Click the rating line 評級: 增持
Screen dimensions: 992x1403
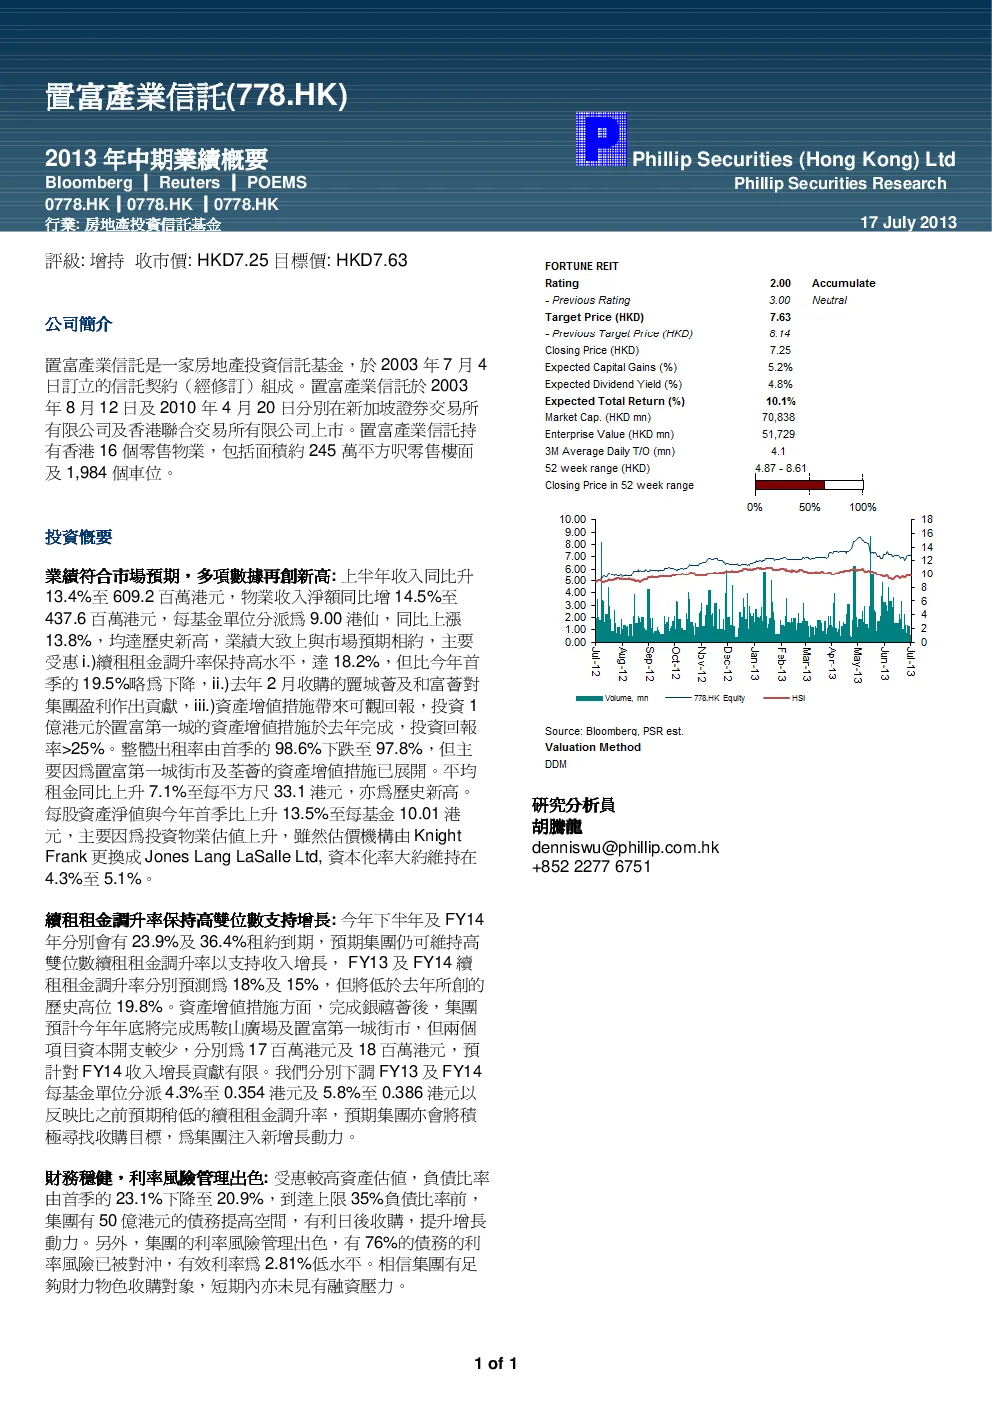coord(85,261)
